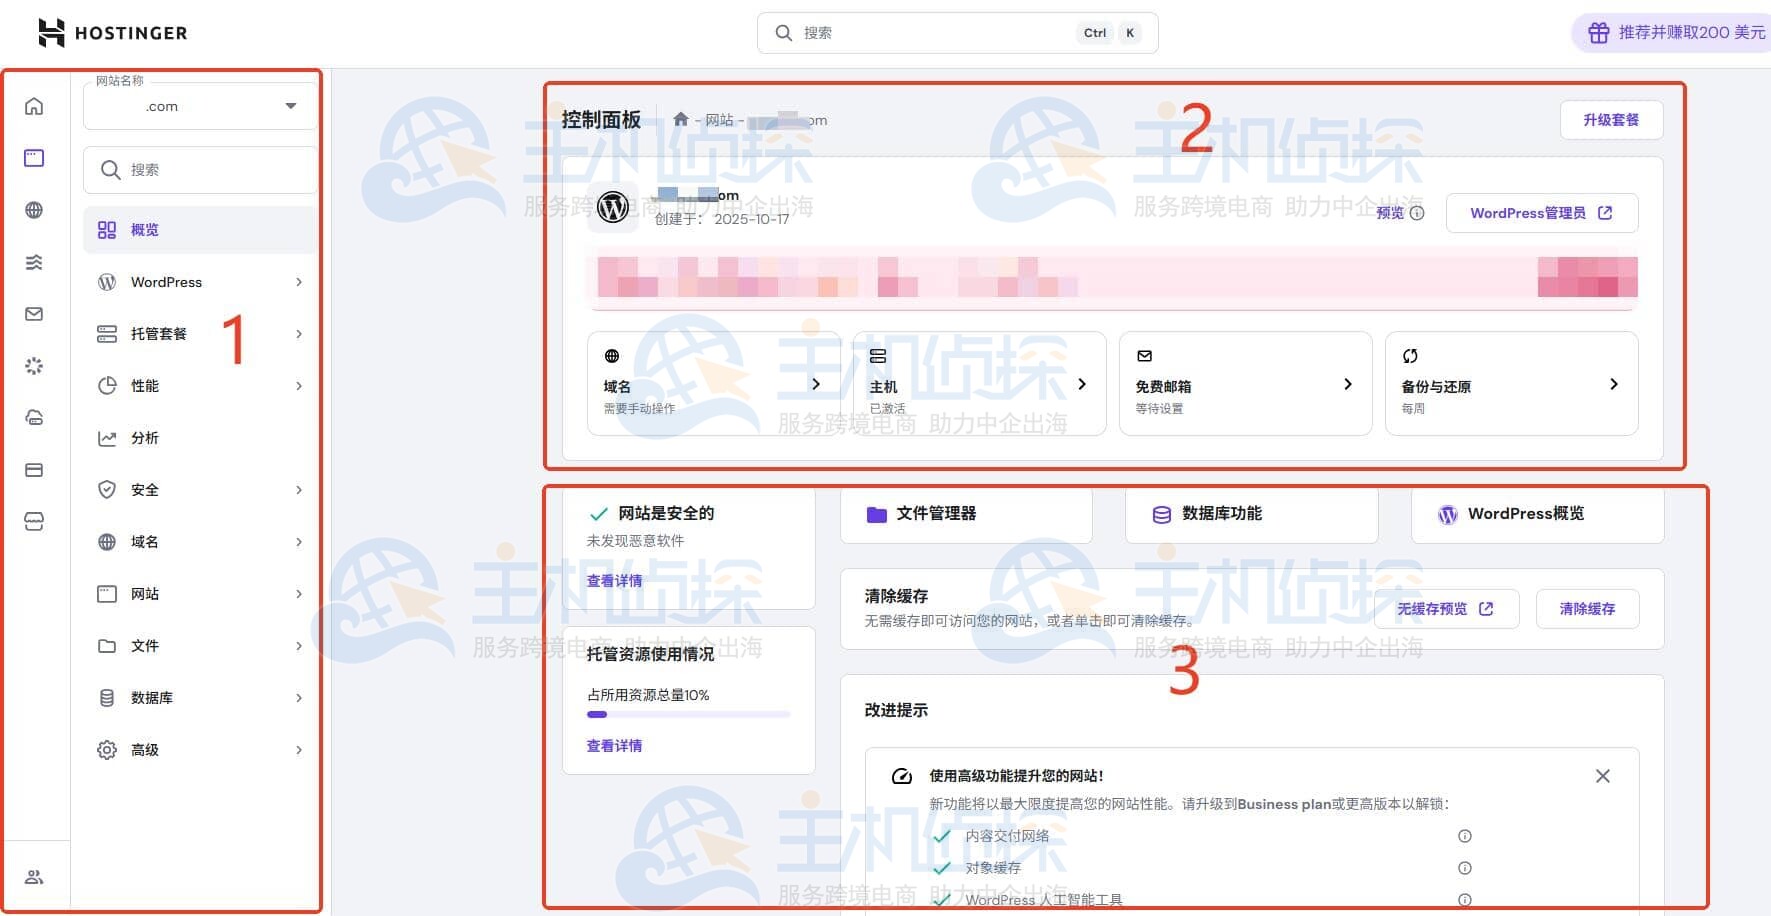Viewport: 1771px width, 916px height.
Task: Select 概览 in the sidebar menu
Action: coord(200,230)
